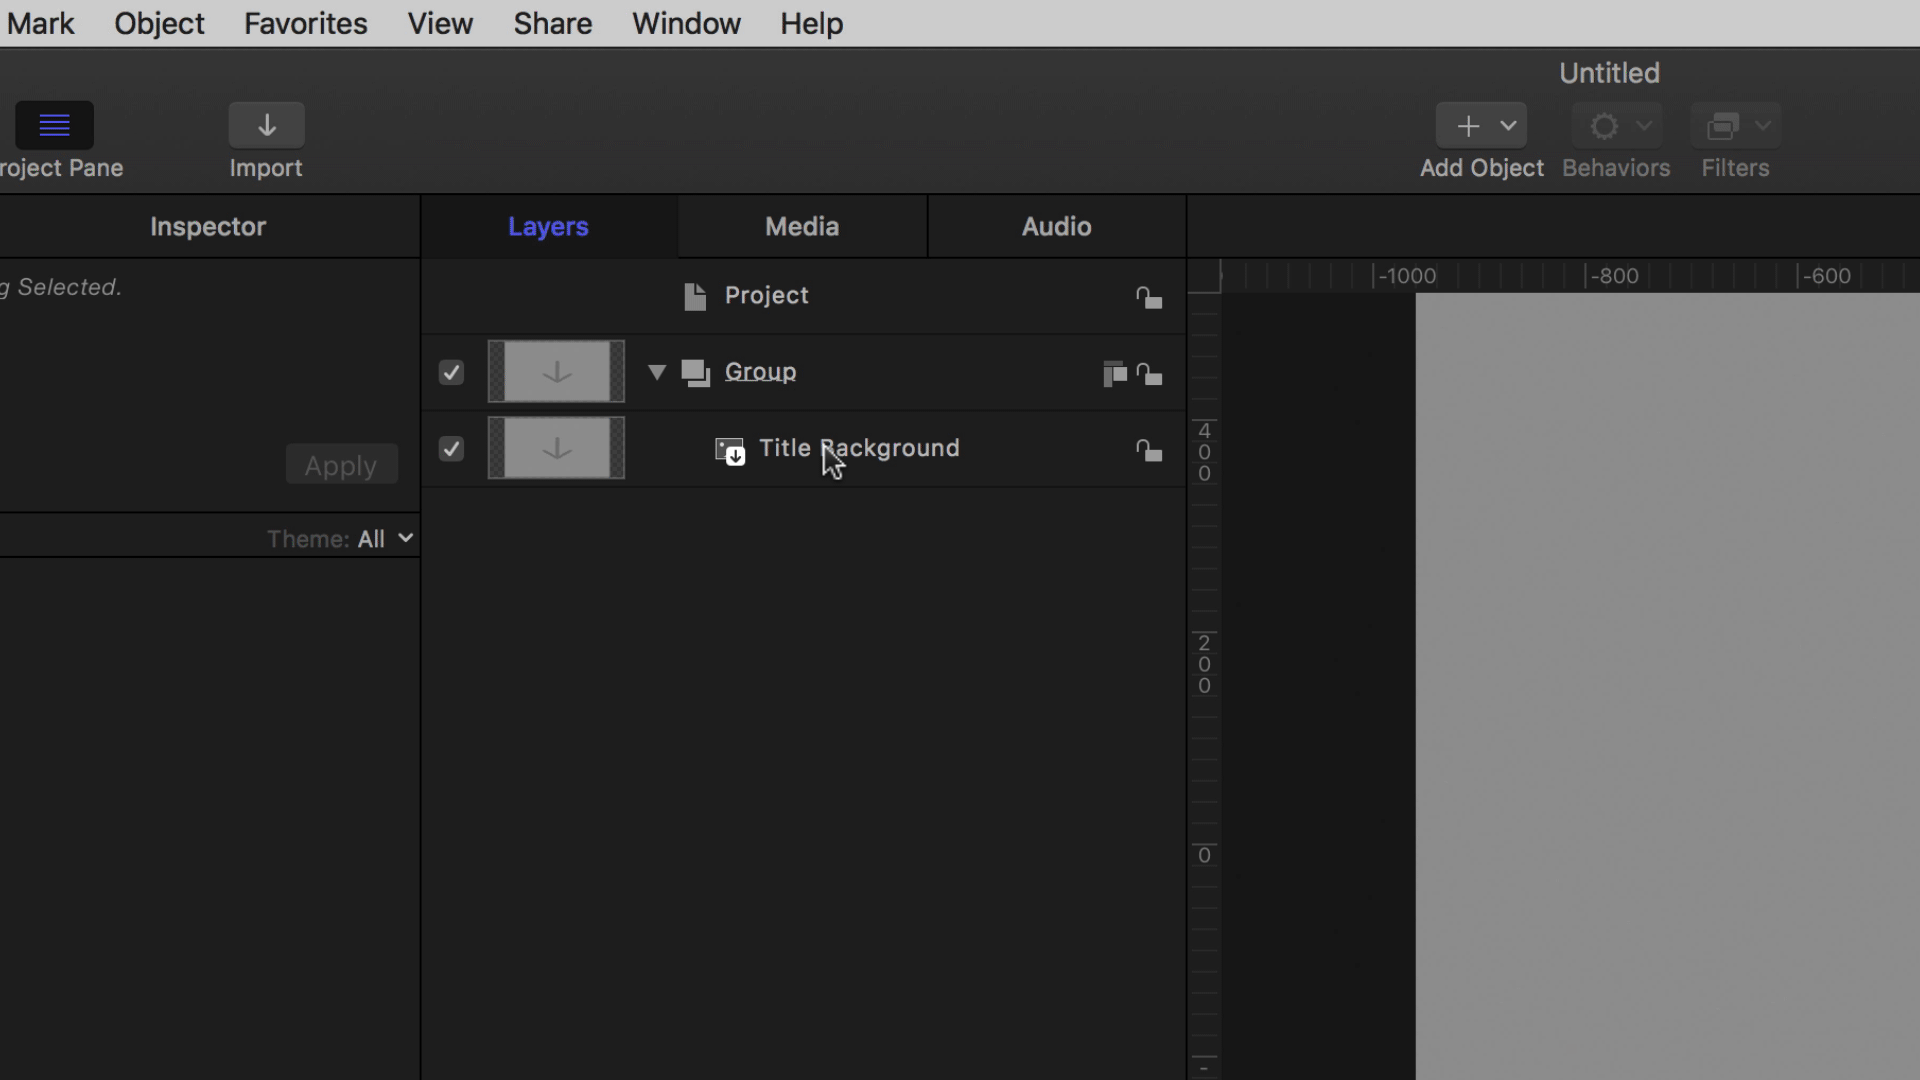Open the Add Object dropdown arrow
The height and width of the screenshot is (1080, 1920).
[x=1508, y=126]
